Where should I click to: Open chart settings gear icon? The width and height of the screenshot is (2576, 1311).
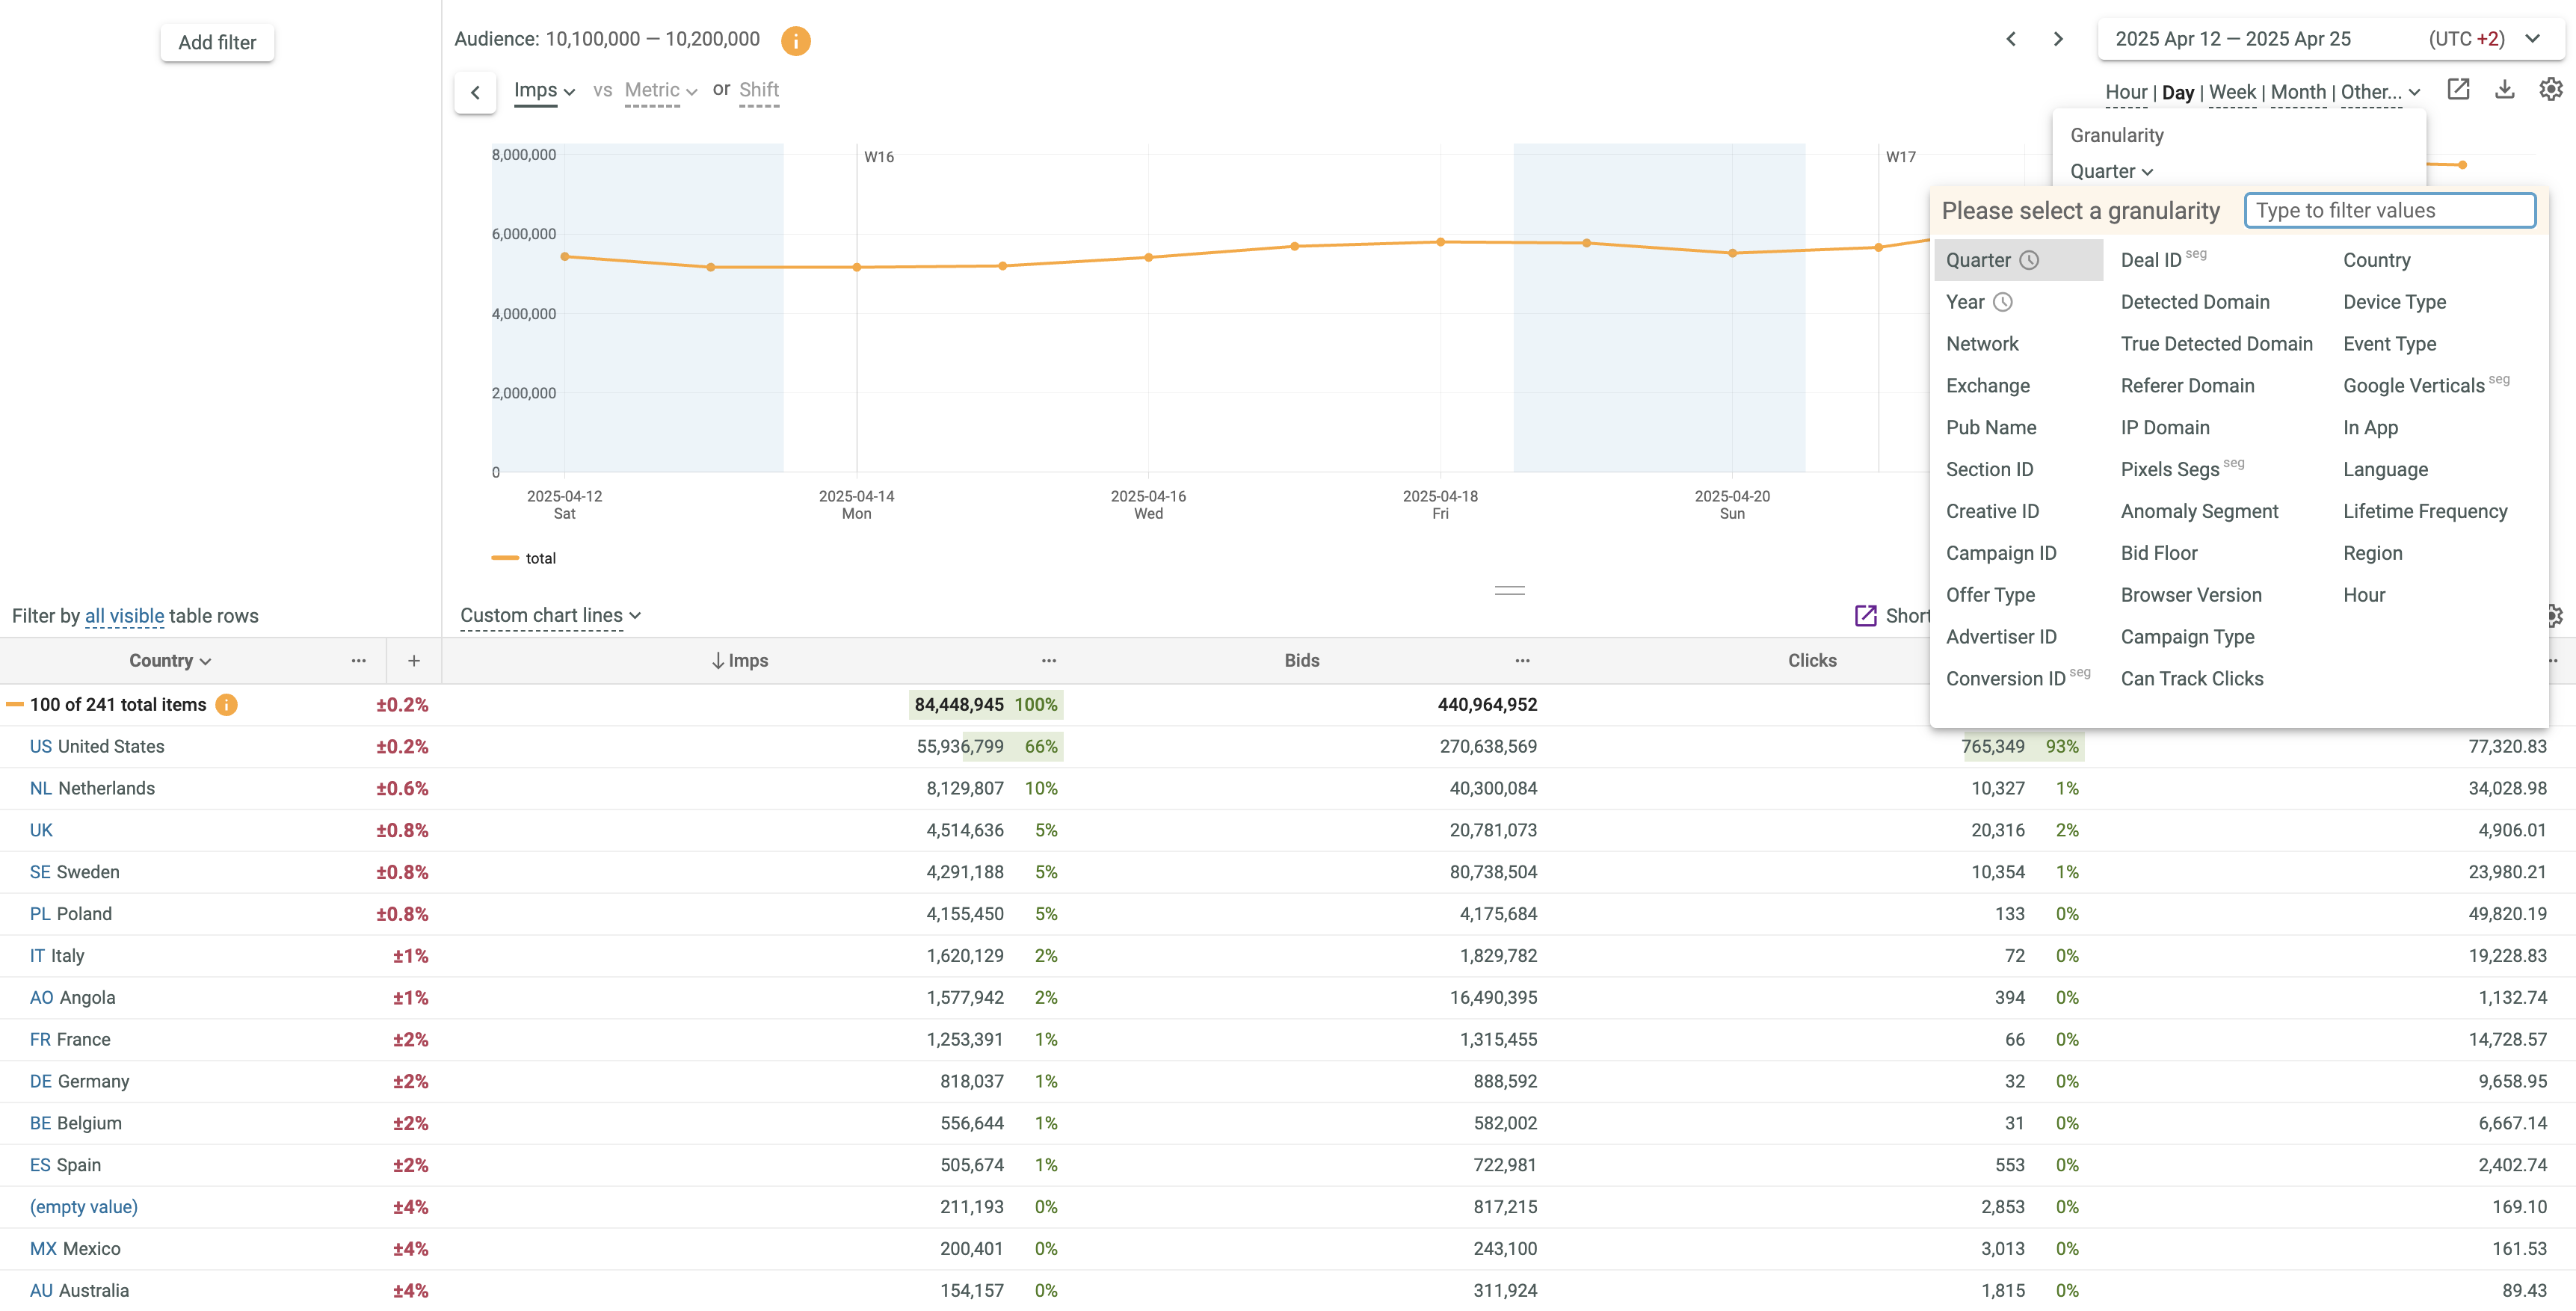pyautogui.click(x=2550, y=90)
